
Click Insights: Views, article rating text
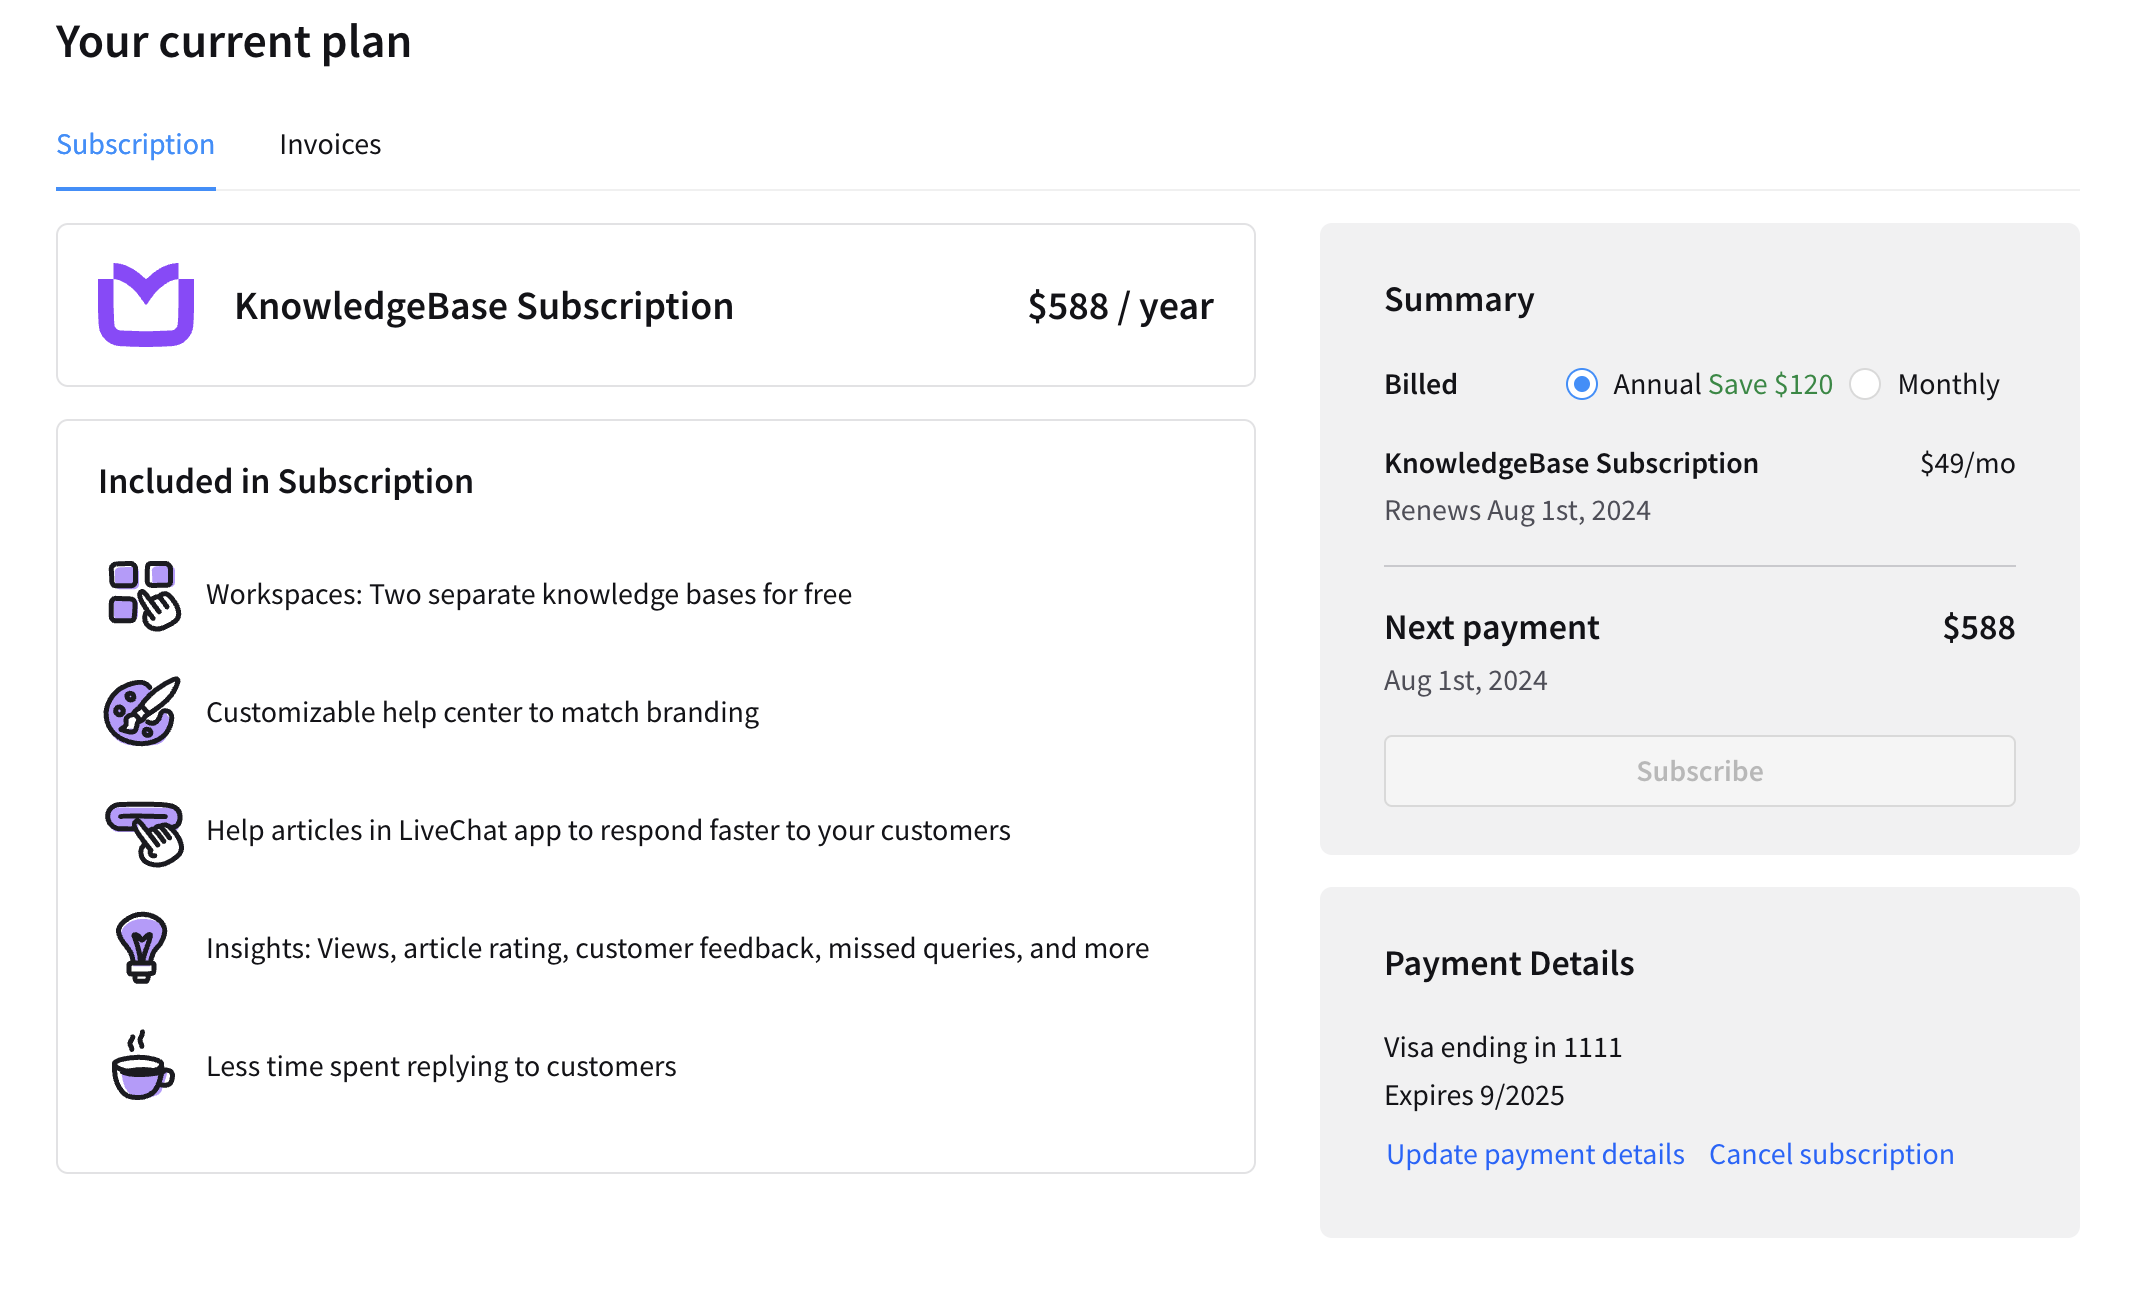[x=677, y=948]
